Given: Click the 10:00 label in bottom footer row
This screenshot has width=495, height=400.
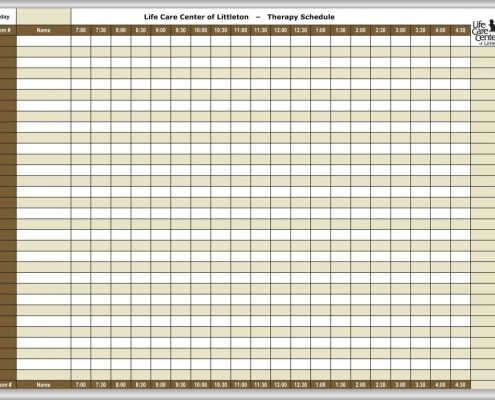Looking at the screenshot, I should coord(200,385).
